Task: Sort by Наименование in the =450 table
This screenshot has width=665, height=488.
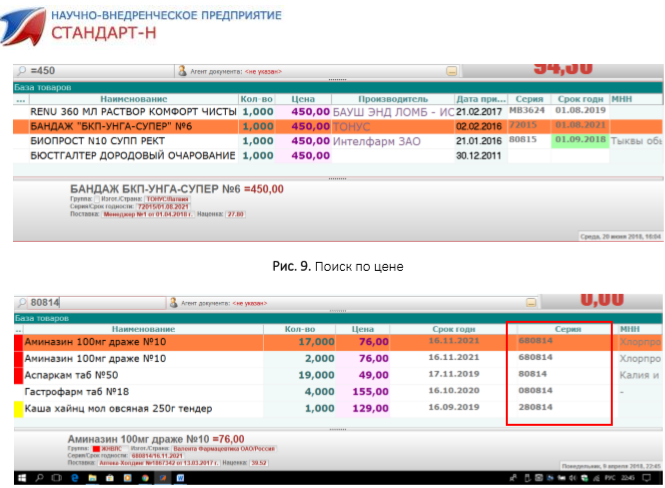Action: click(x=134, y=99)
